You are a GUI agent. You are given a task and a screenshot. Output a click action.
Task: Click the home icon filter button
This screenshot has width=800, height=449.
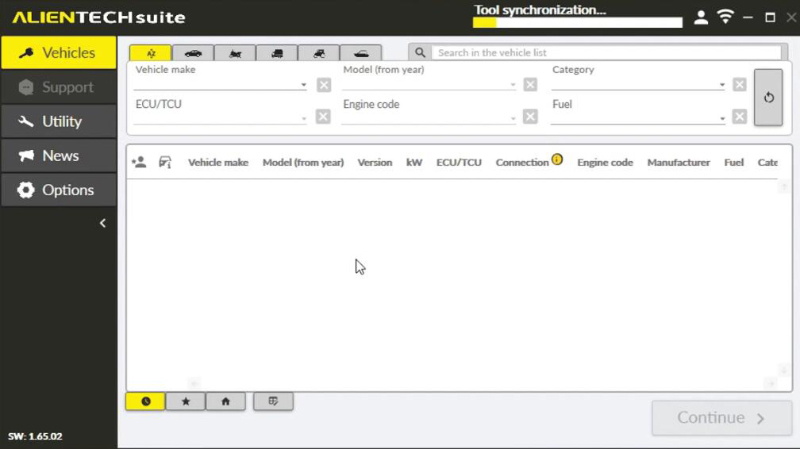226,401
